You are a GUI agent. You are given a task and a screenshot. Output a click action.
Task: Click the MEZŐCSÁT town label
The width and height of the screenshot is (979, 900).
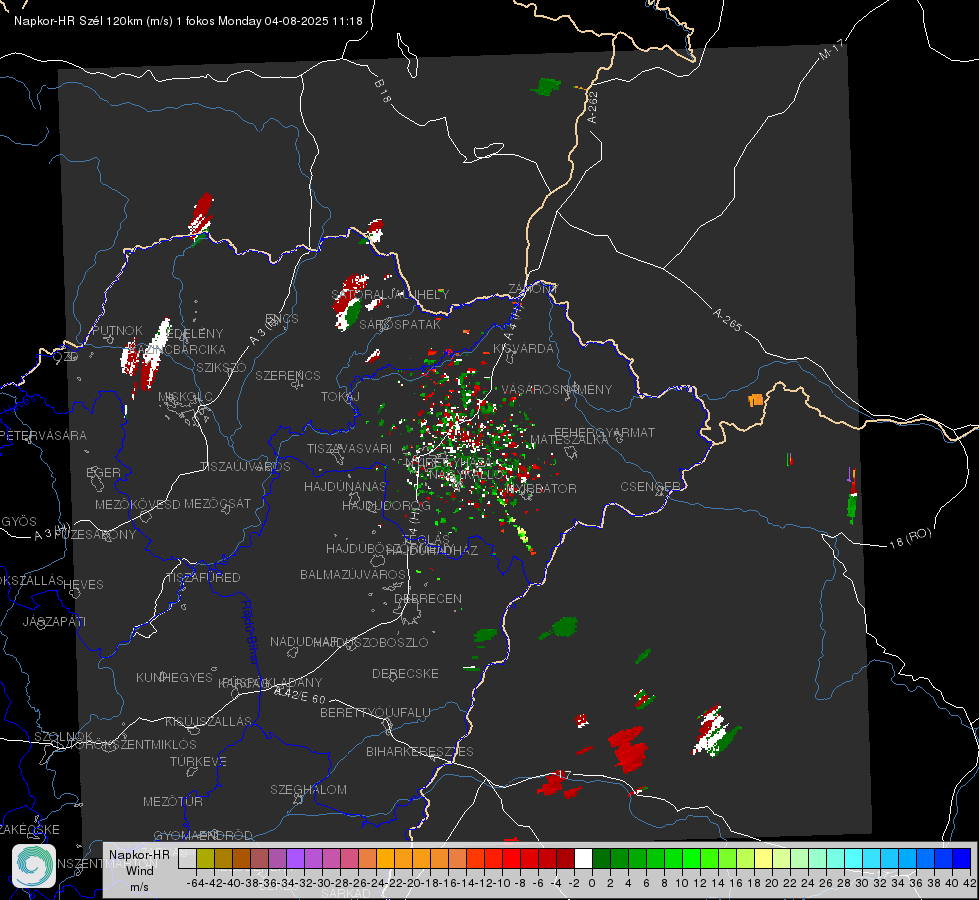tap(217, 503)
